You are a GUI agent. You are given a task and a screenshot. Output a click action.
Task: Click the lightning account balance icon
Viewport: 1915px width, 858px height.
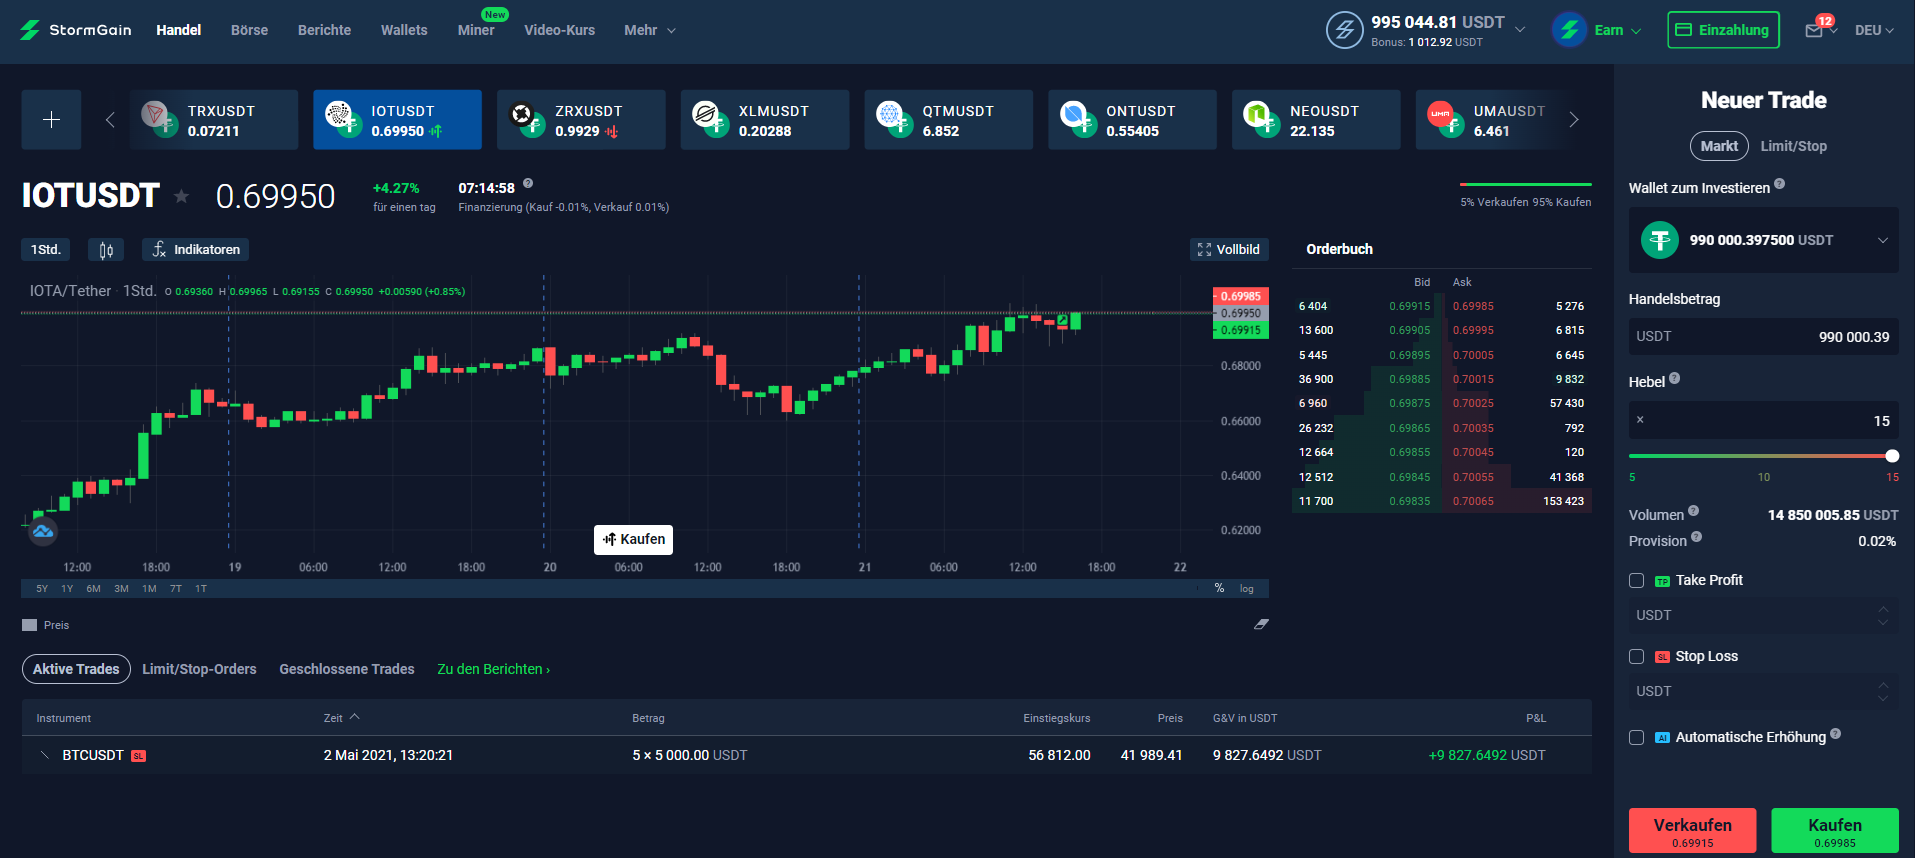1344,30
